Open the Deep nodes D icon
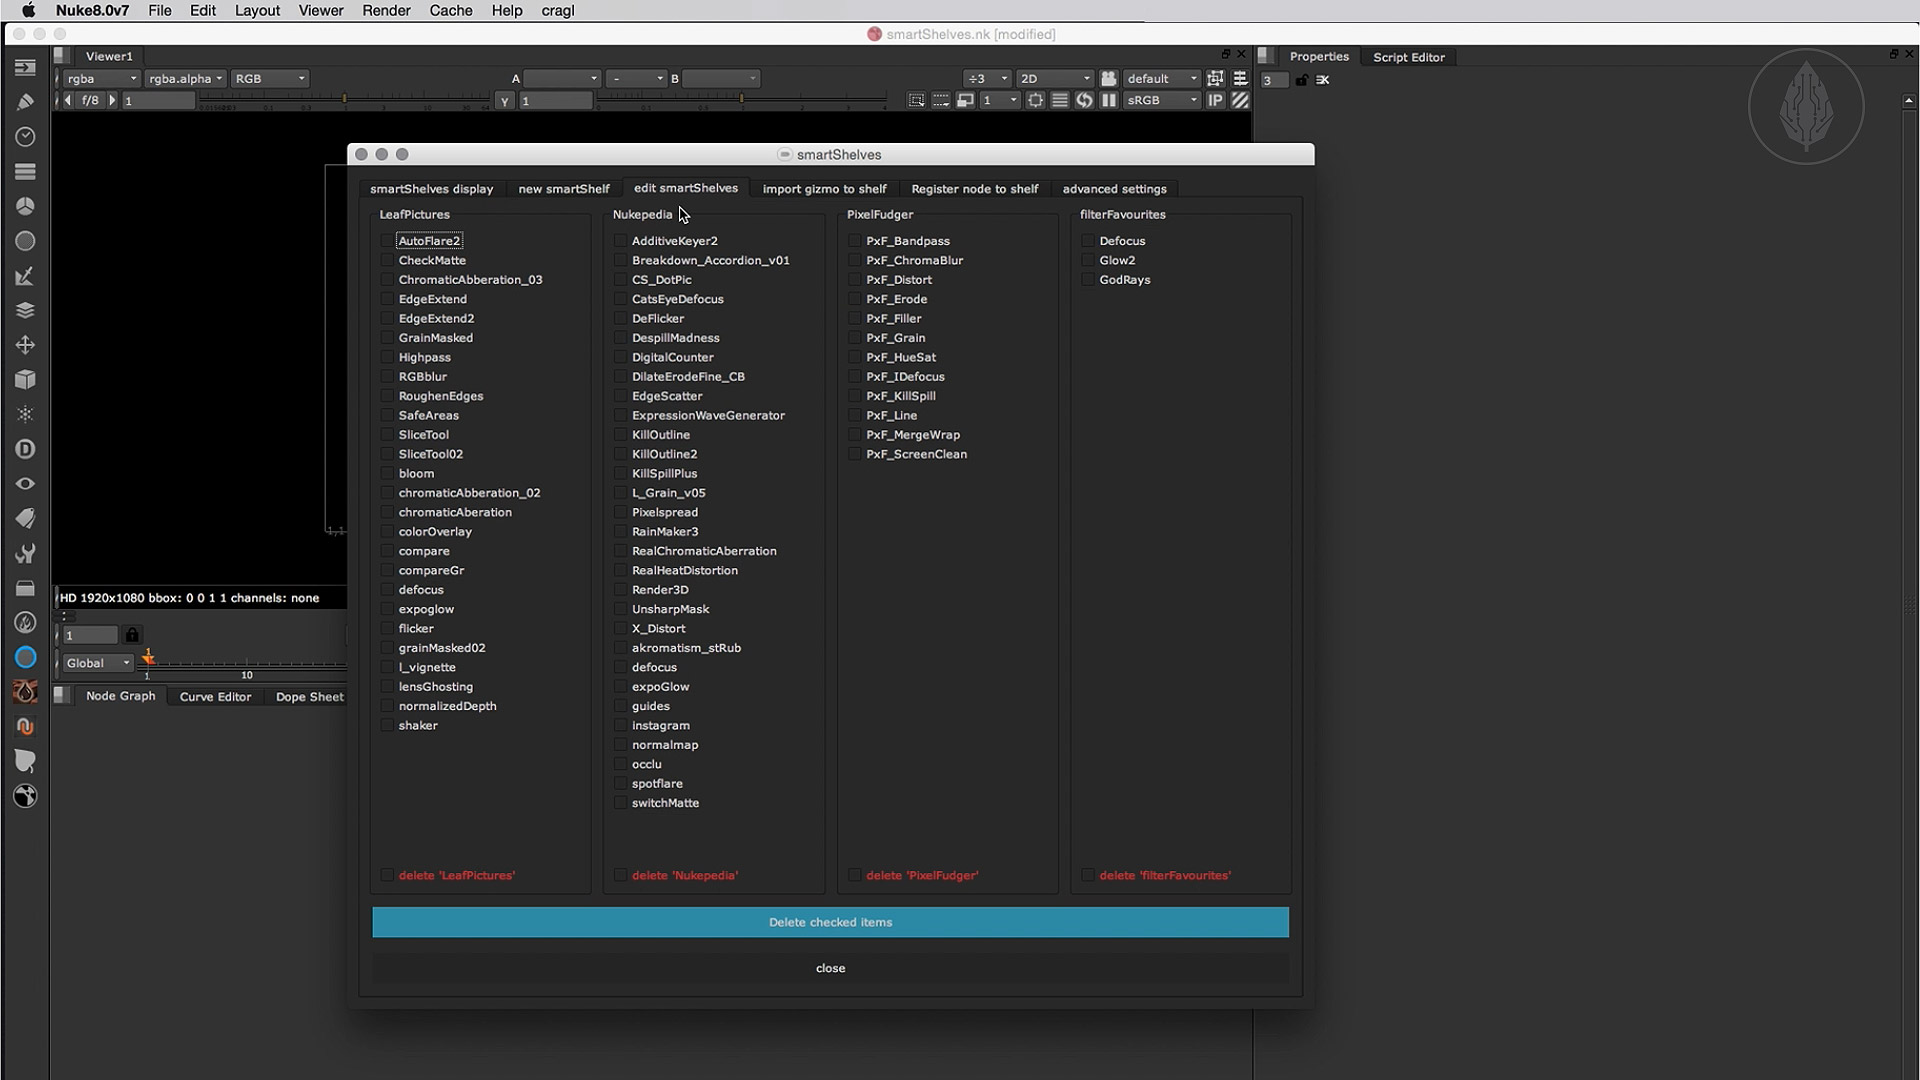Screen dimensions: 1920x1080 tap(25, 449)
